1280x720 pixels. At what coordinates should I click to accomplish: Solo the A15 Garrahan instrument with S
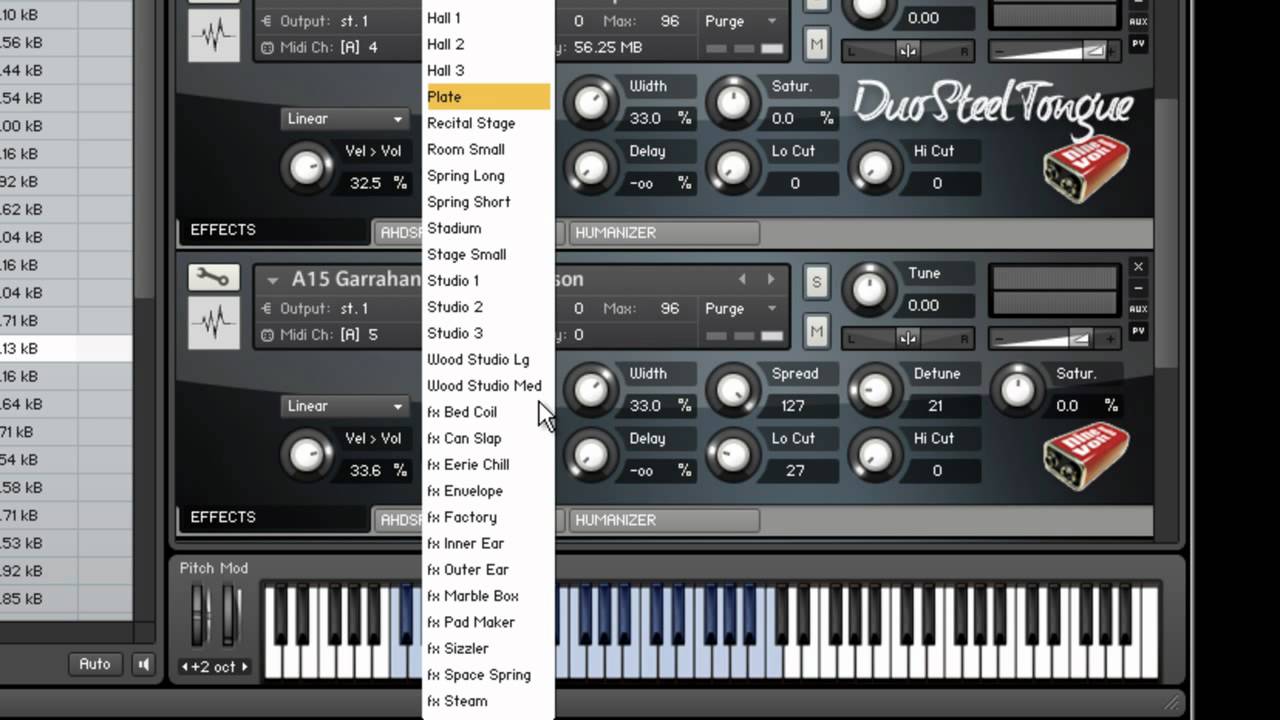[x=816, y=282]
